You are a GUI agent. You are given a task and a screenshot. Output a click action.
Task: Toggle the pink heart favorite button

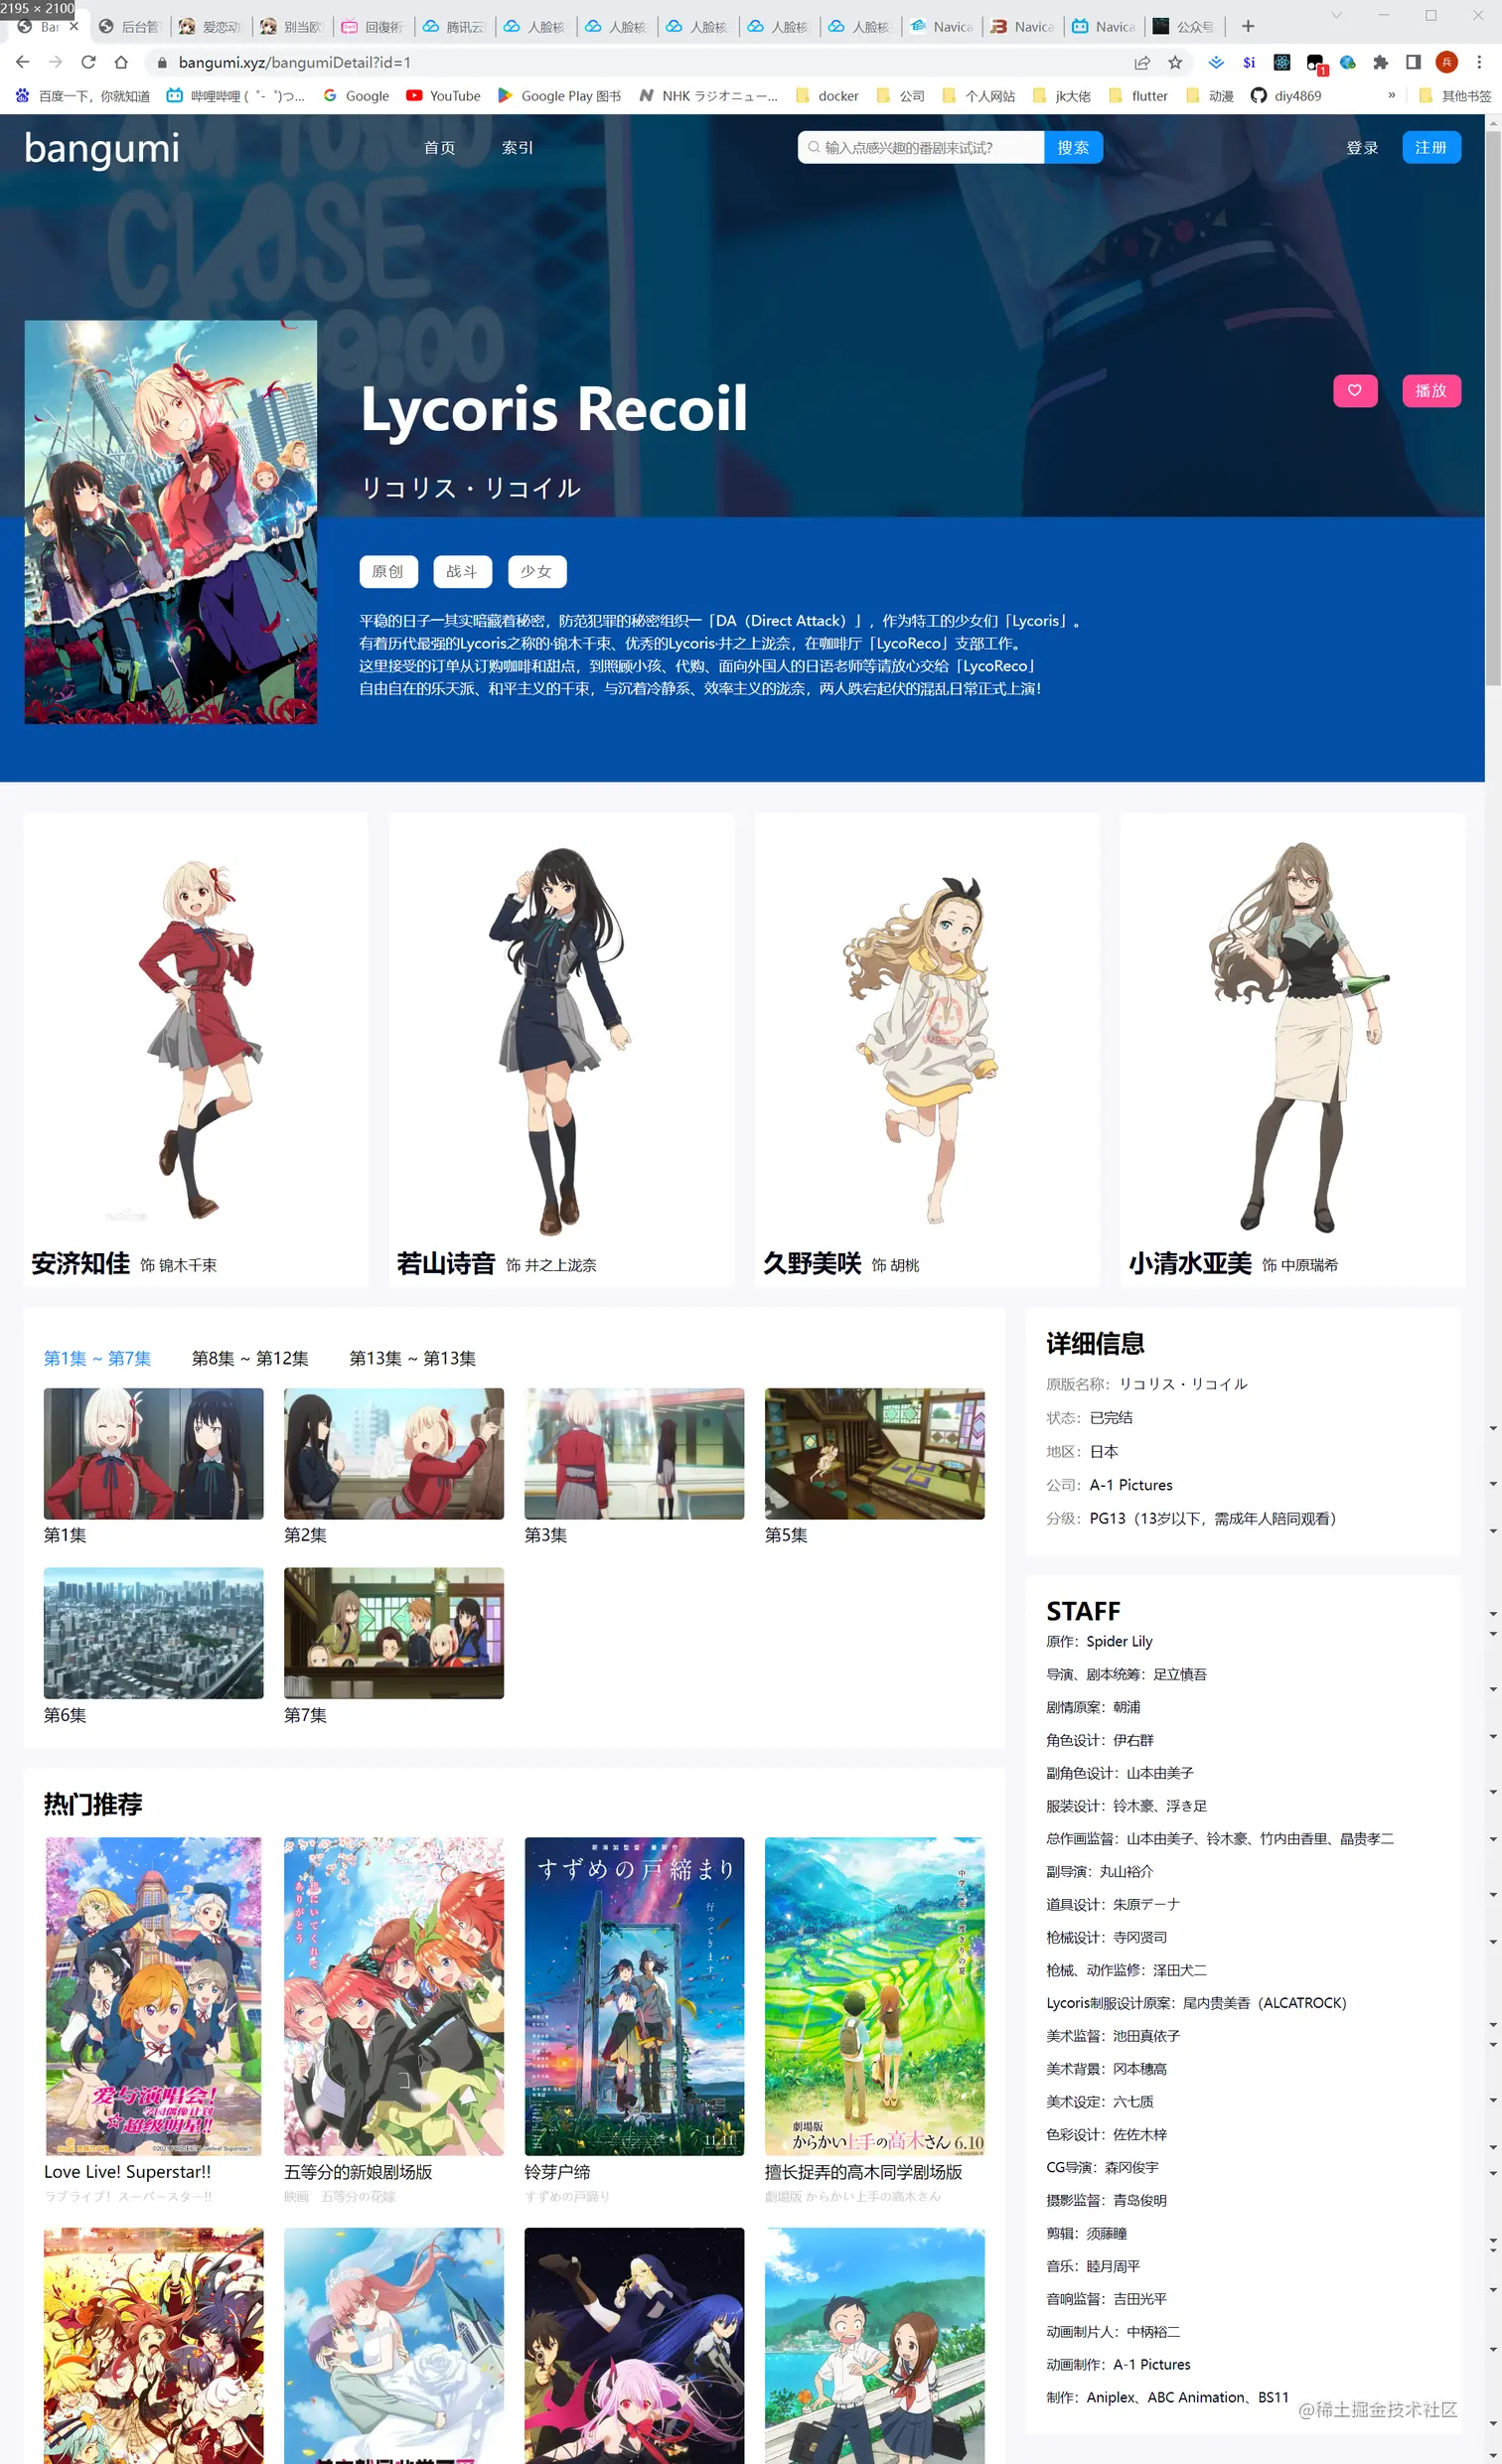(1355, 390)
